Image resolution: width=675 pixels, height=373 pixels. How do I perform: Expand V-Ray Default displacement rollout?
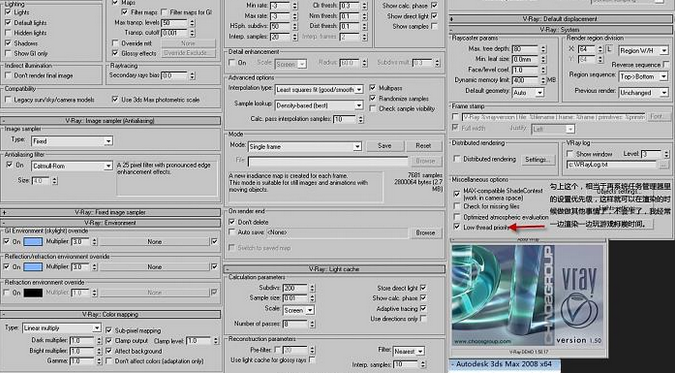(560, 19)
